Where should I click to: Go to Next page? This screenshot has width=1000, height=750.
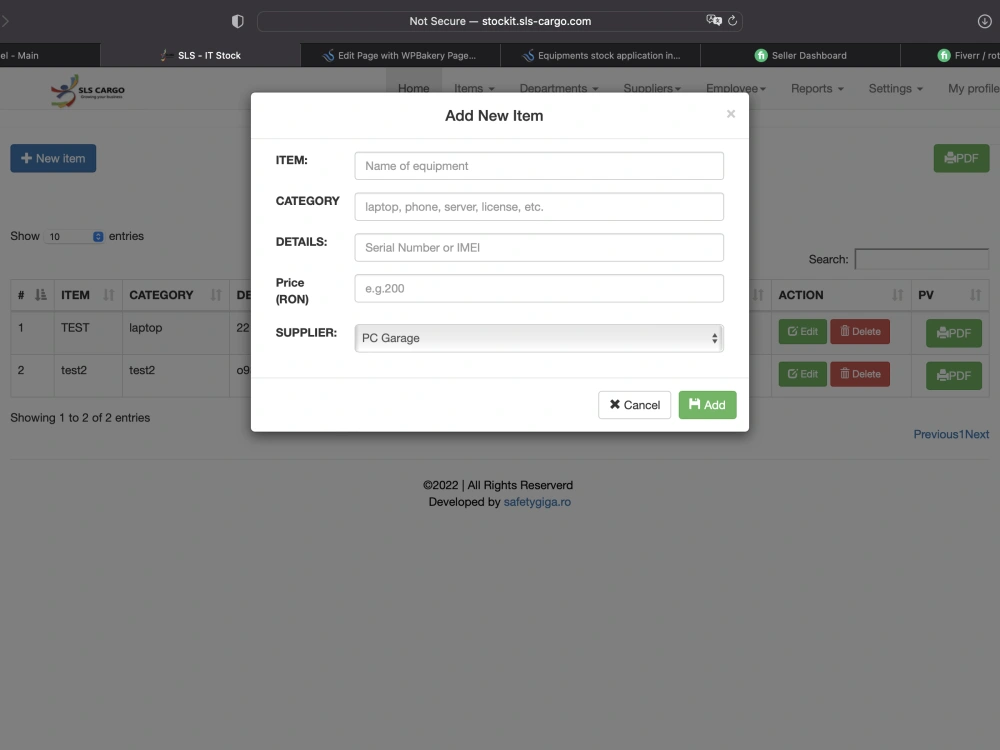point(977,434)
